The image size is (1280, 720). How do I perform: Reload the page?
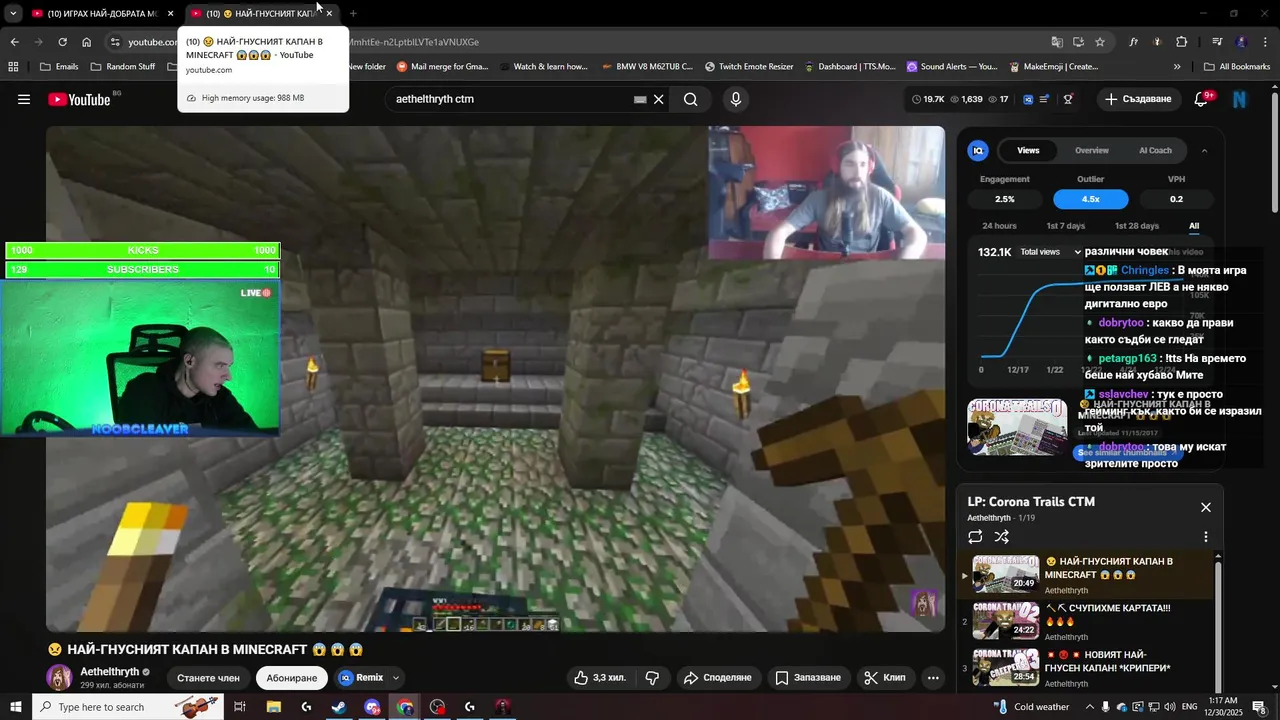coord(62,42)
